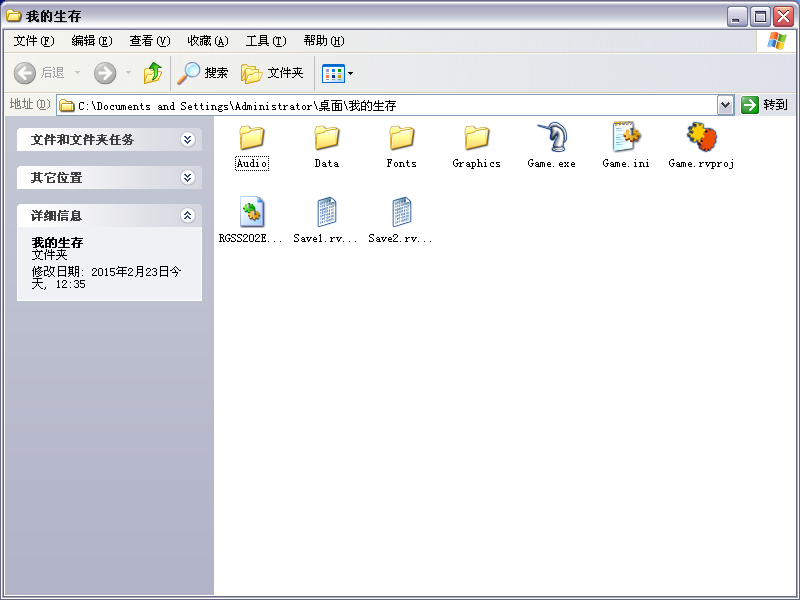Image resolution: width=800 pixels, height=600 pixels.
Task: Click the Game.rvproj file name label
Action: tap(701, 163)
